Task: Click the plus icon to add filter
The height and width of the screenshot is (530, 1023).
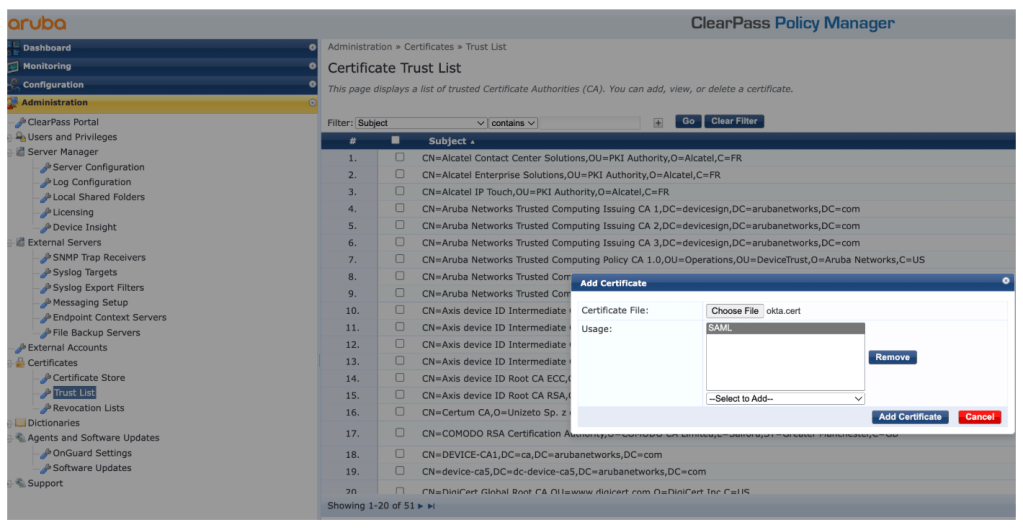Action: (658, 122)
